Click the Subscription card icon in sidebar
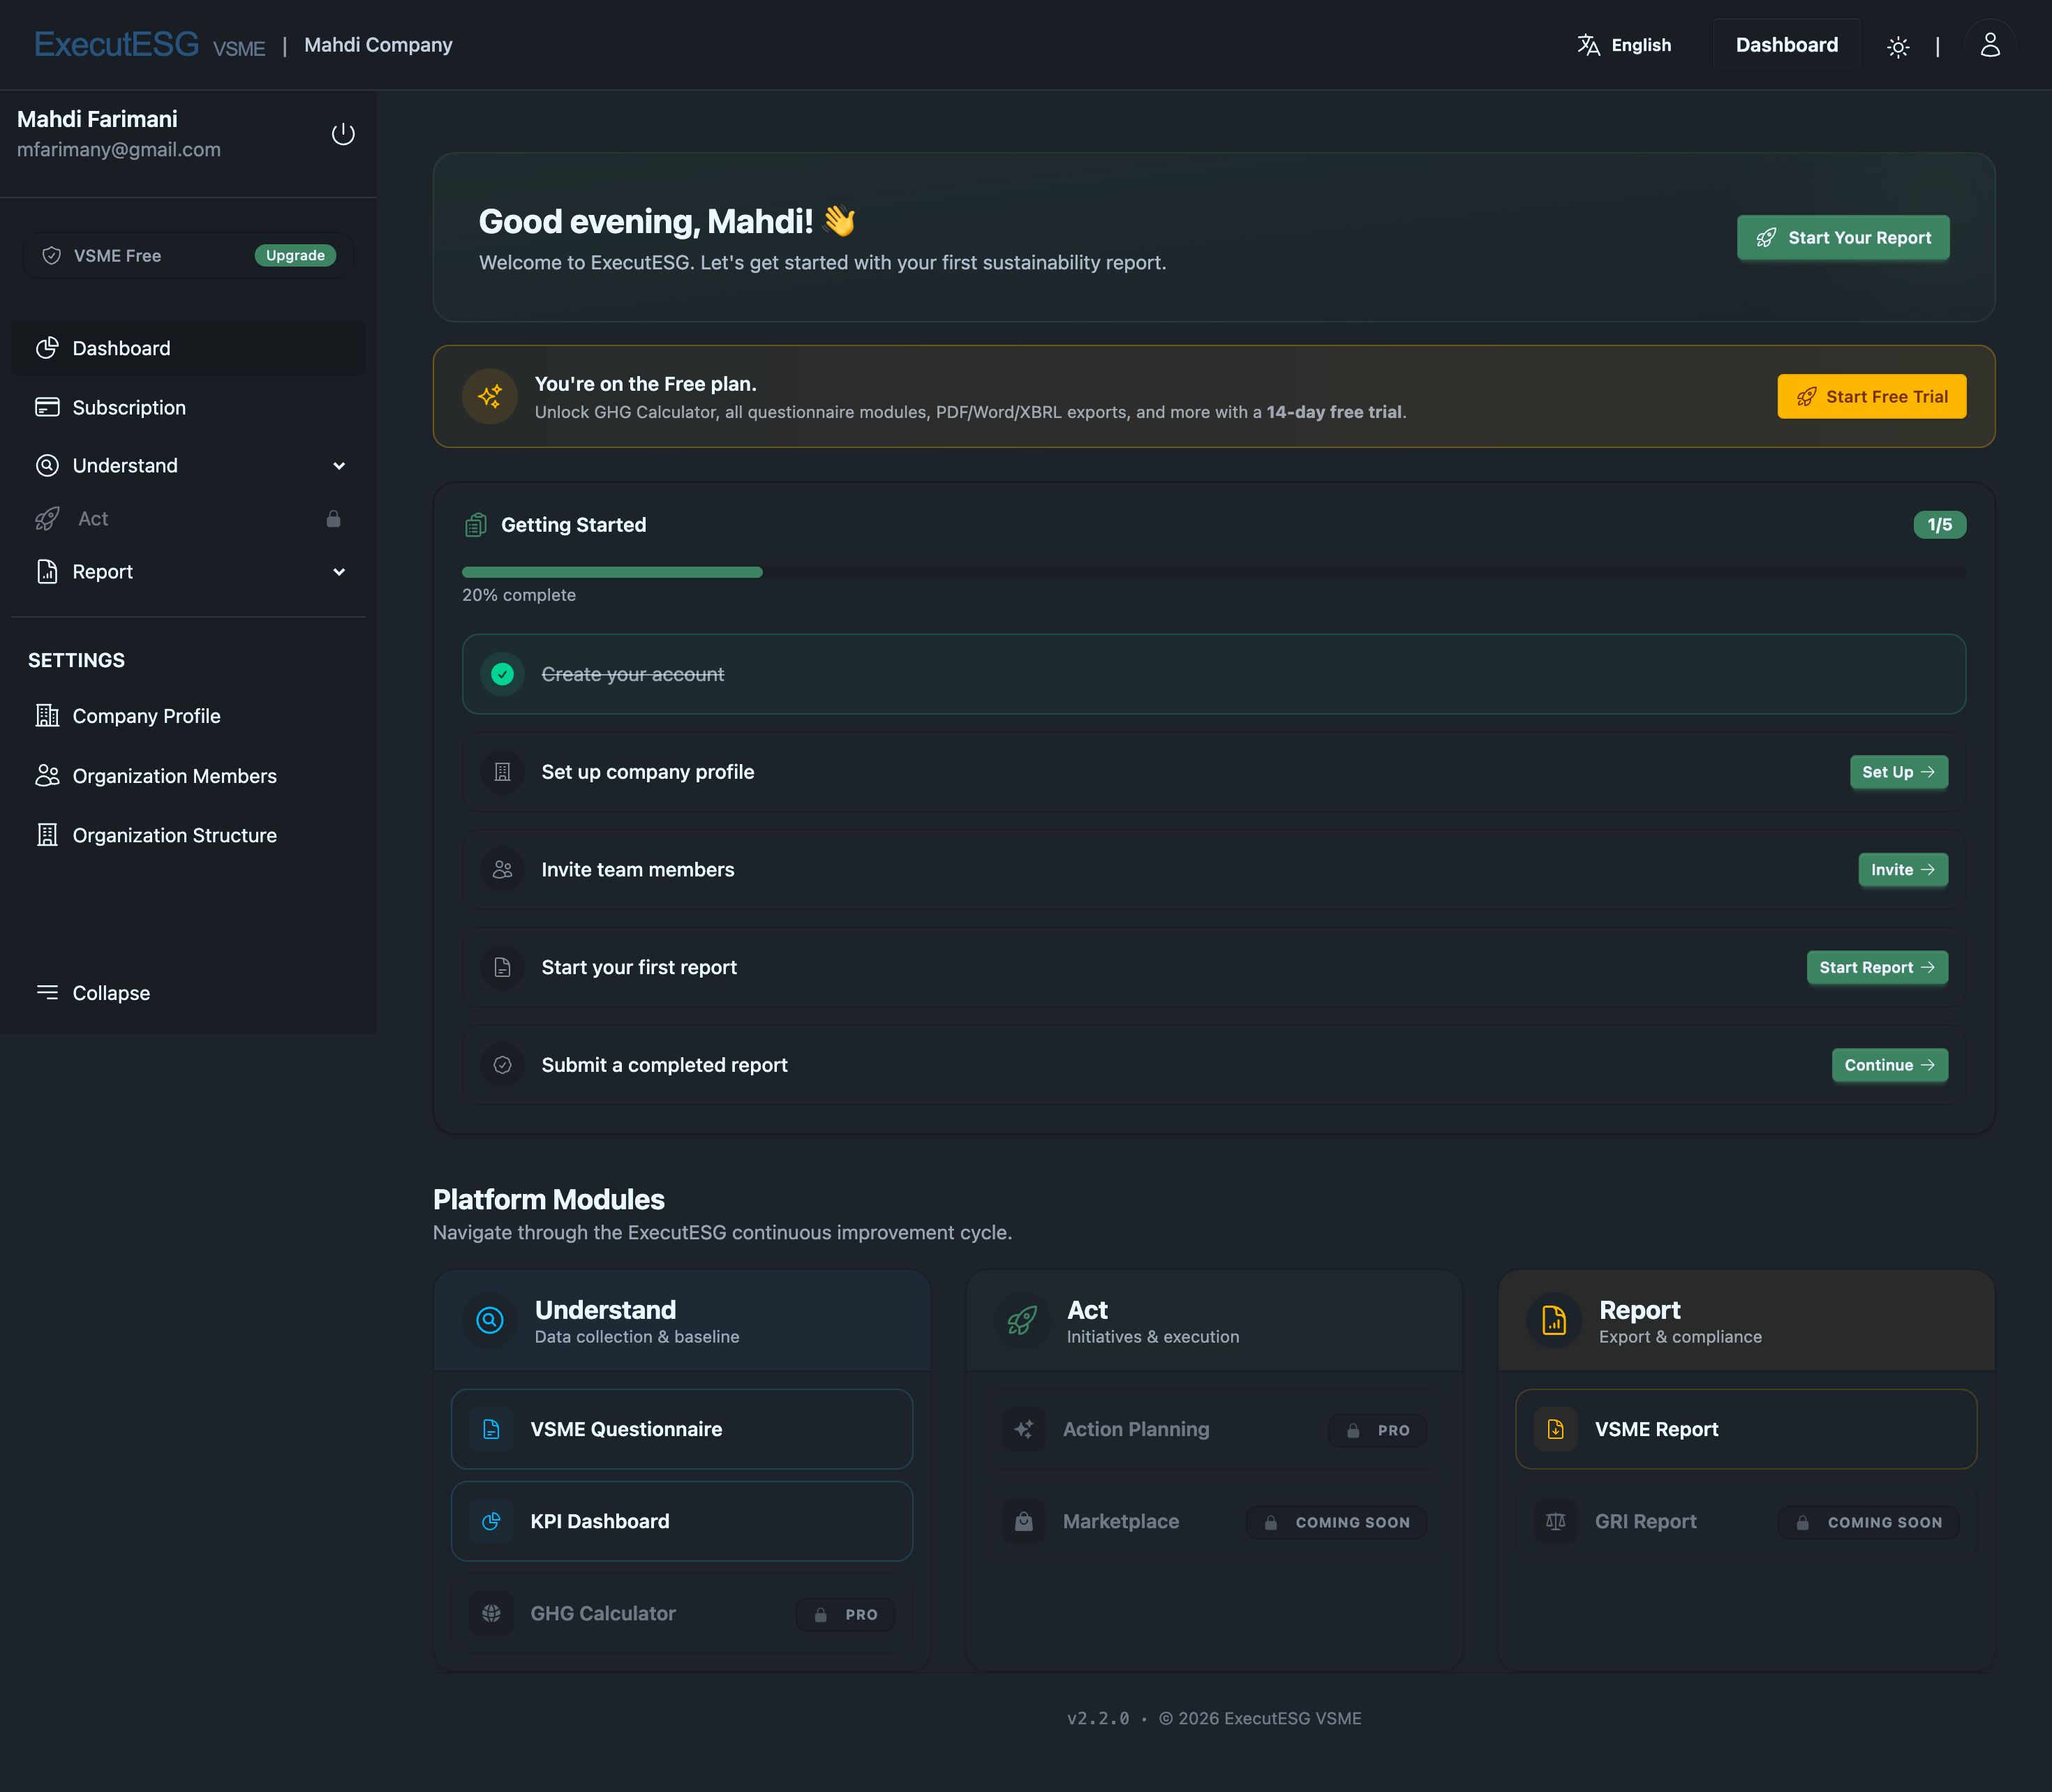 [47, 407]
